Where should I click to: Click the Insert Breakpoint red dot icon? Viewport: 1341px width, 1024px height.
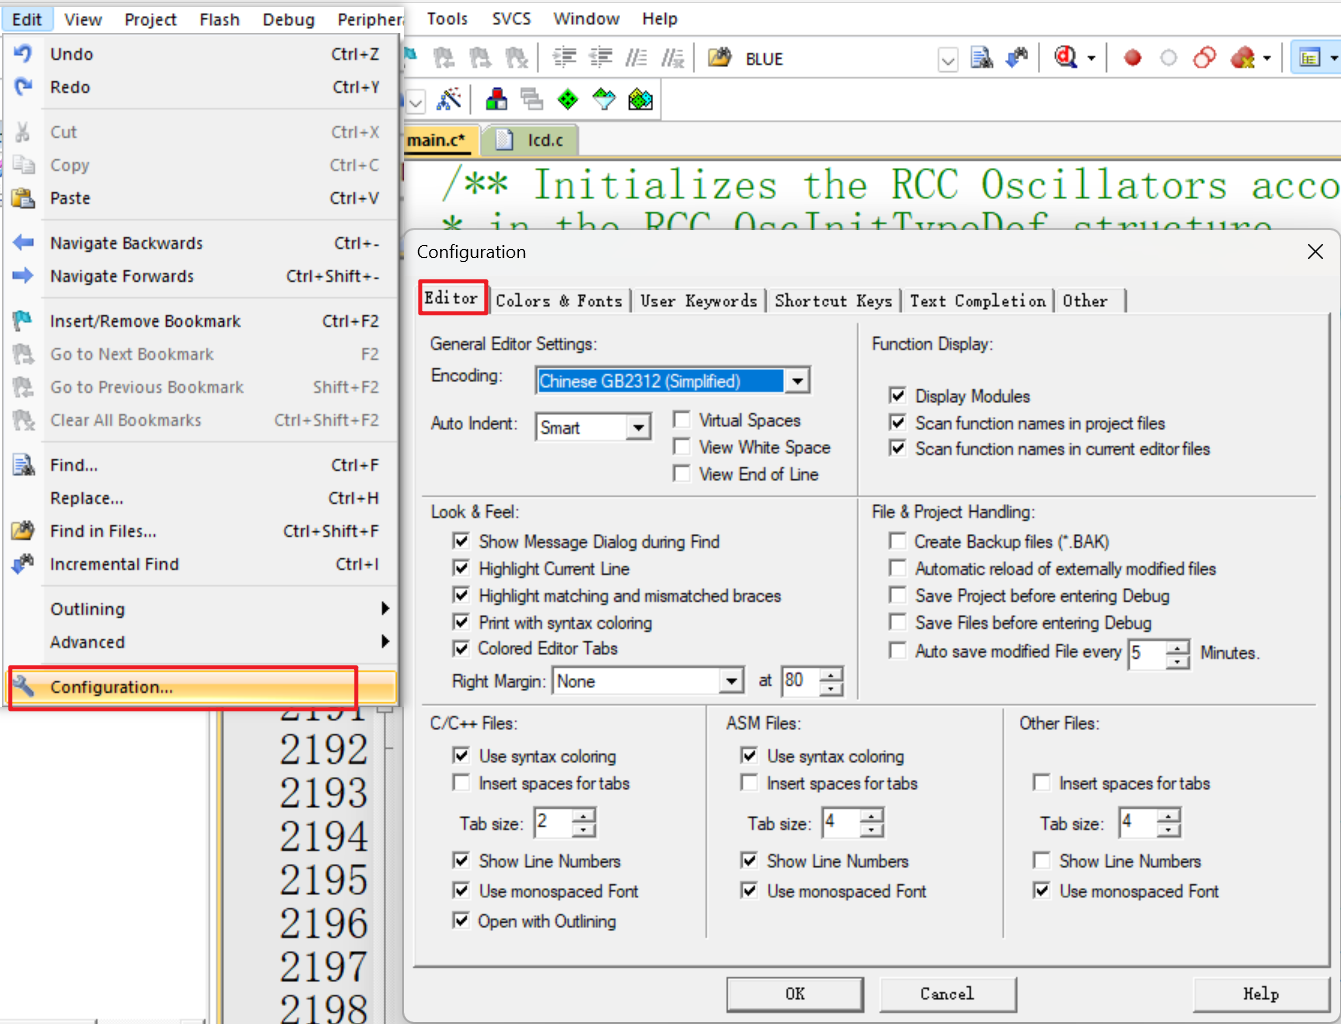tap(1132, 58)
